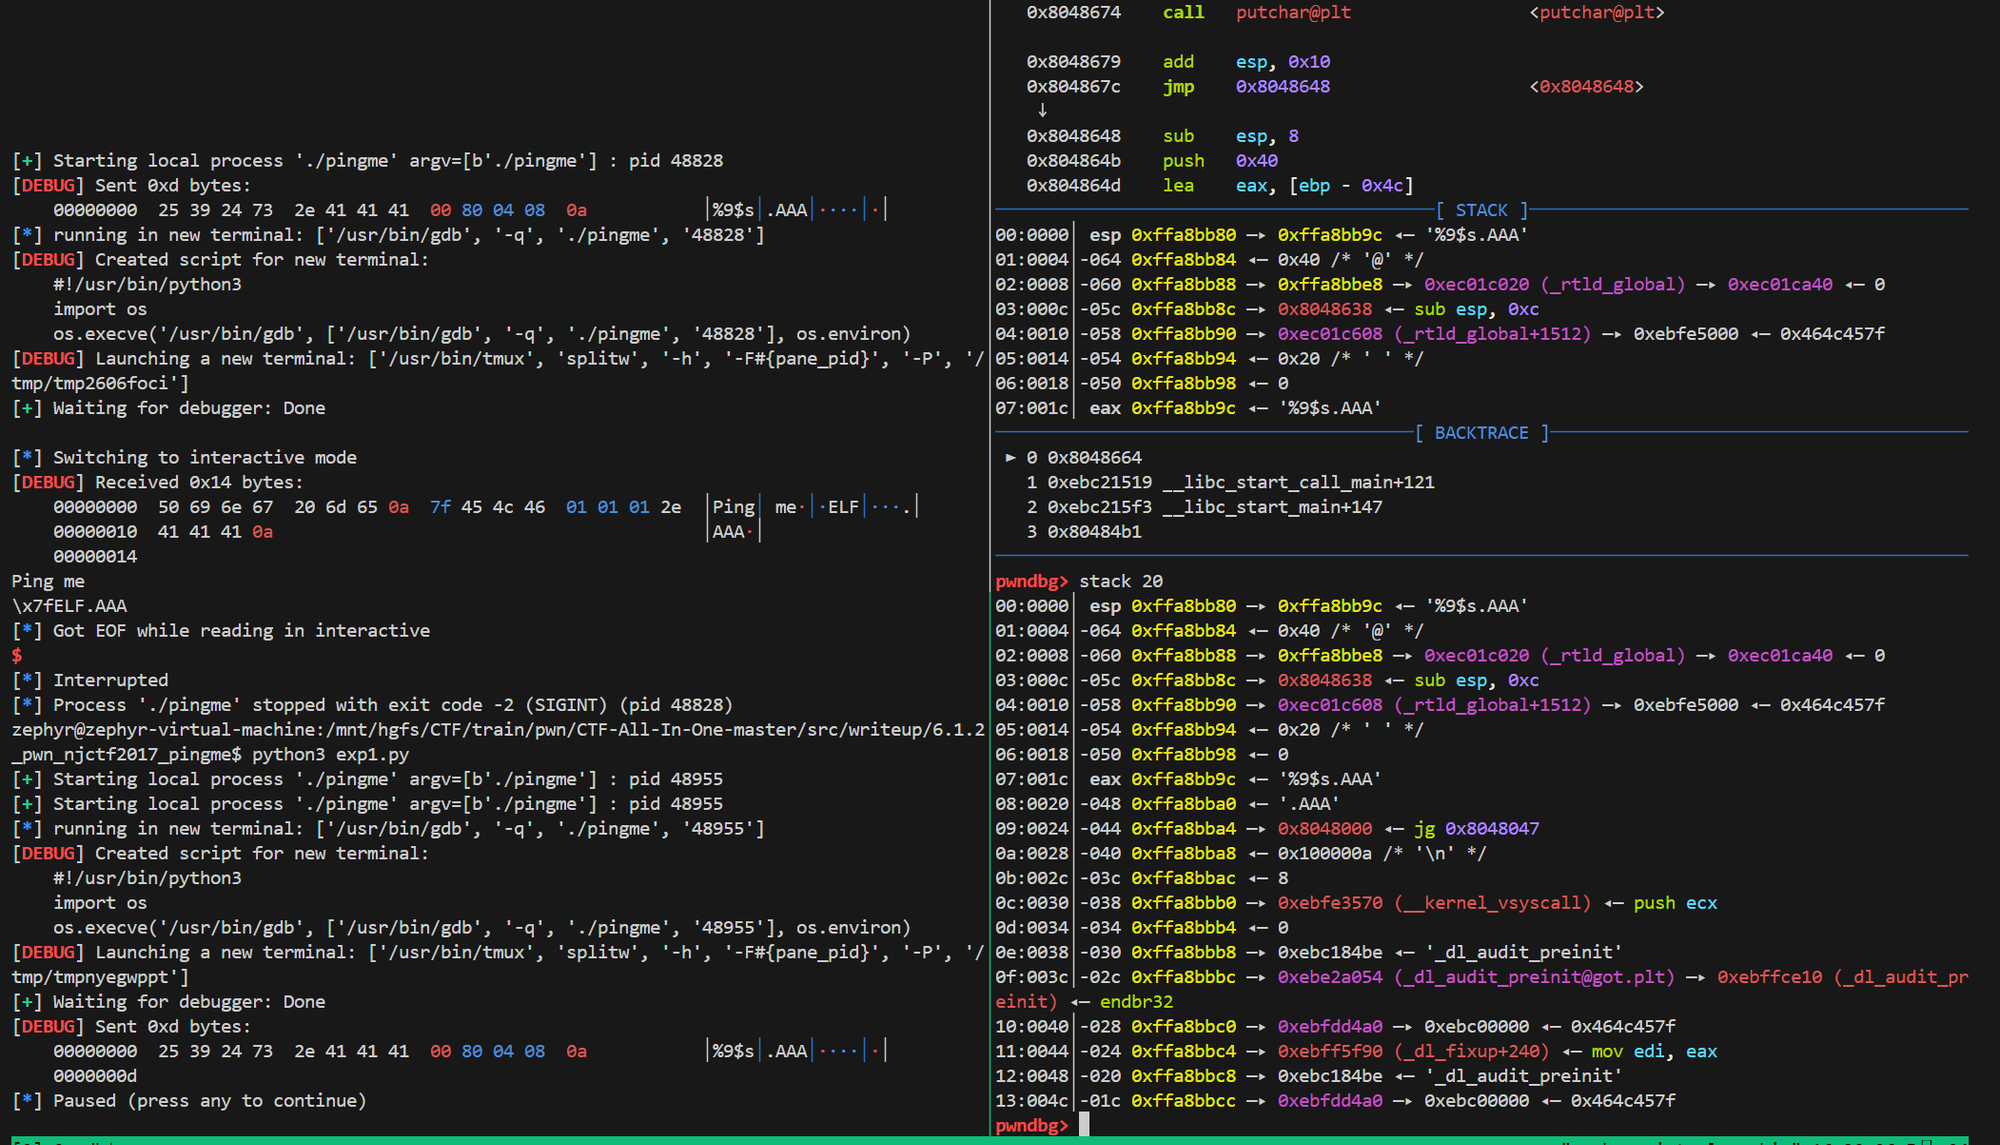Screen dimensions: 2000x1145
Task: Click the hexdump offset '0000000d'
Action: coord(95,1076)
